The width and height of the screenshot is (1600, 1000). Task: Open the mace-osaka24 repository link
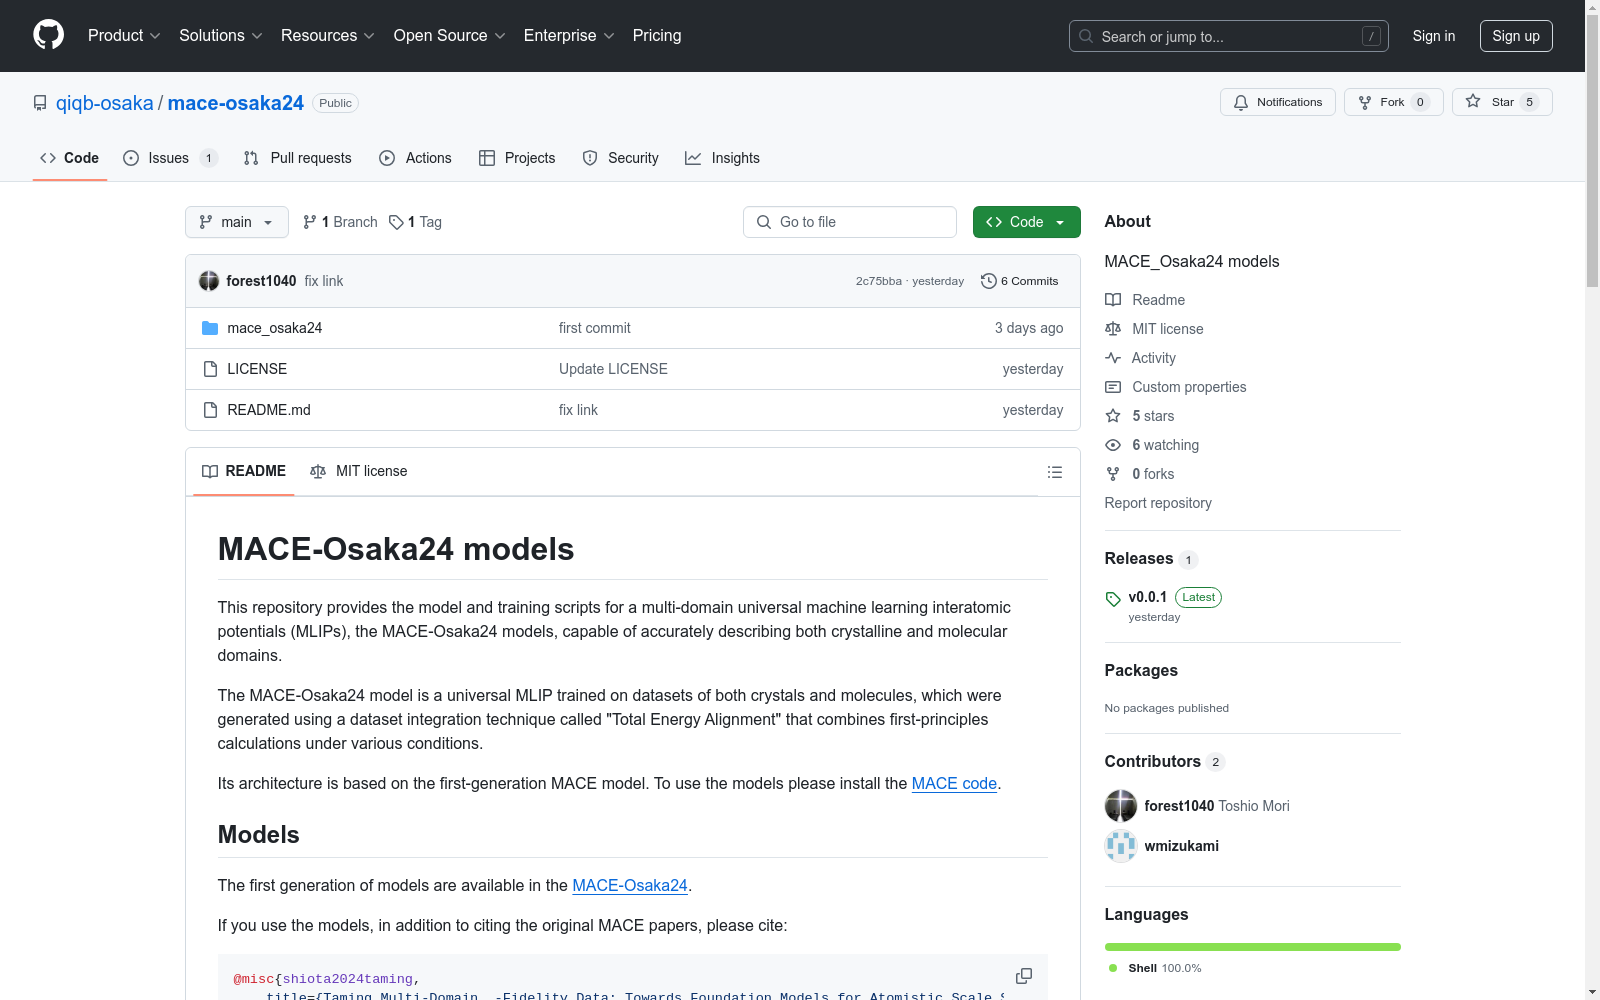(236, 103)
